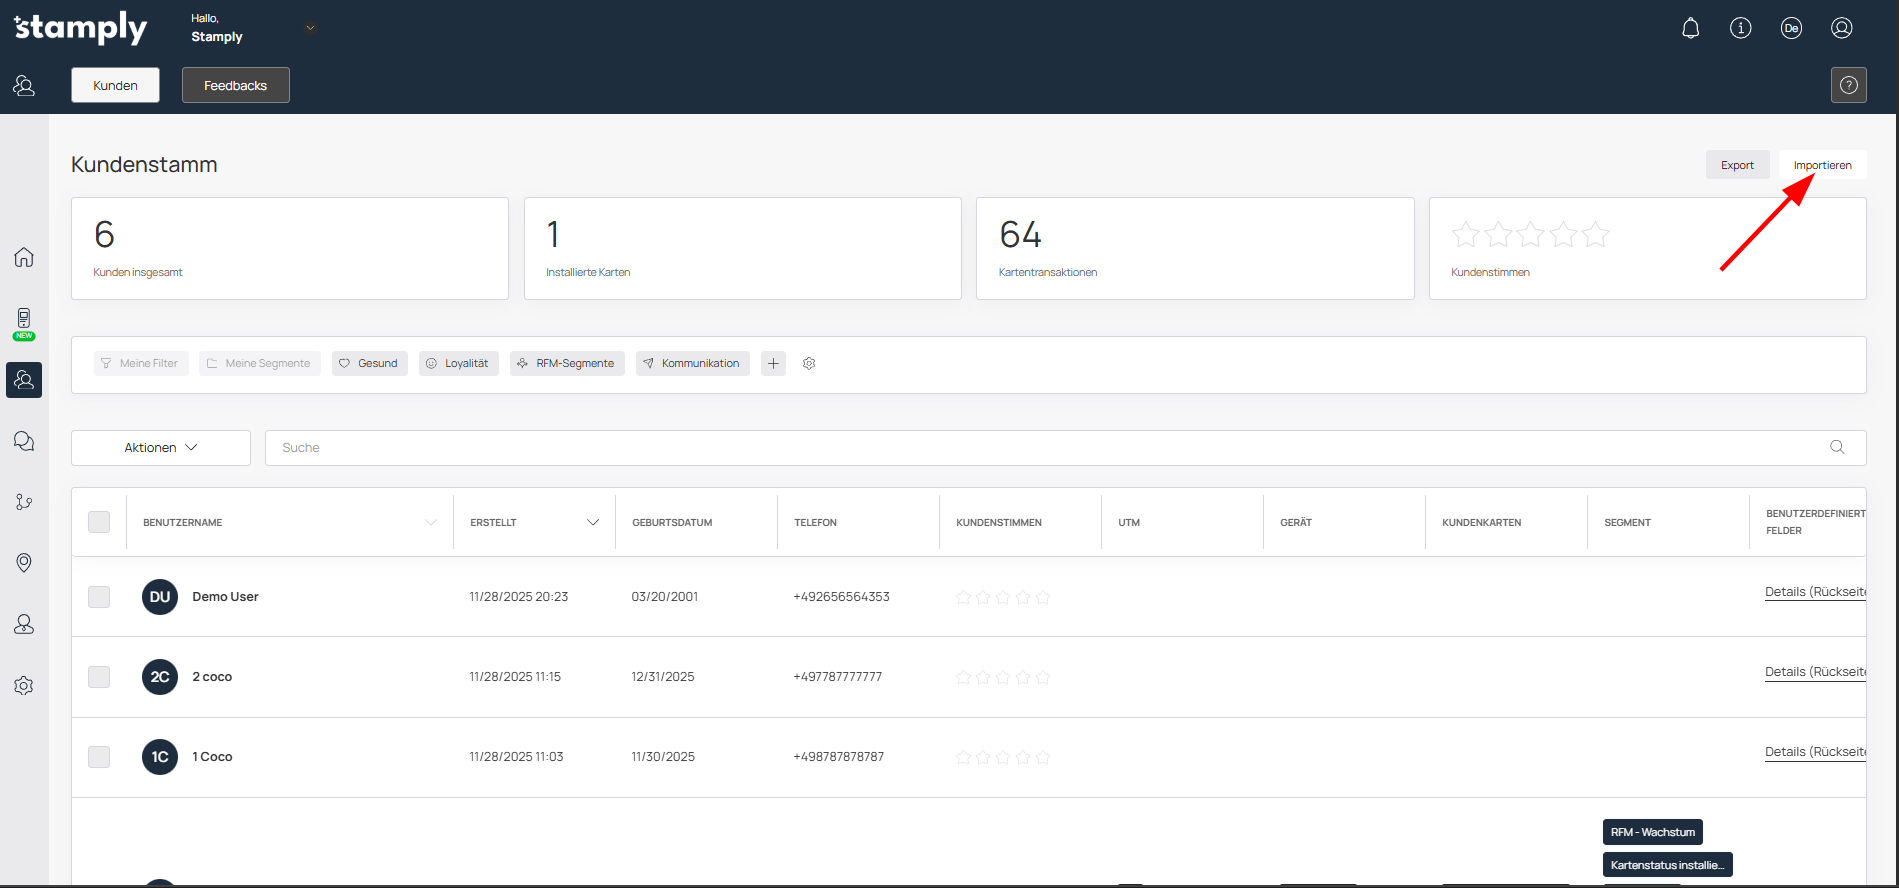
Task: Open the notifications bell
Action: click(1690, 28)
